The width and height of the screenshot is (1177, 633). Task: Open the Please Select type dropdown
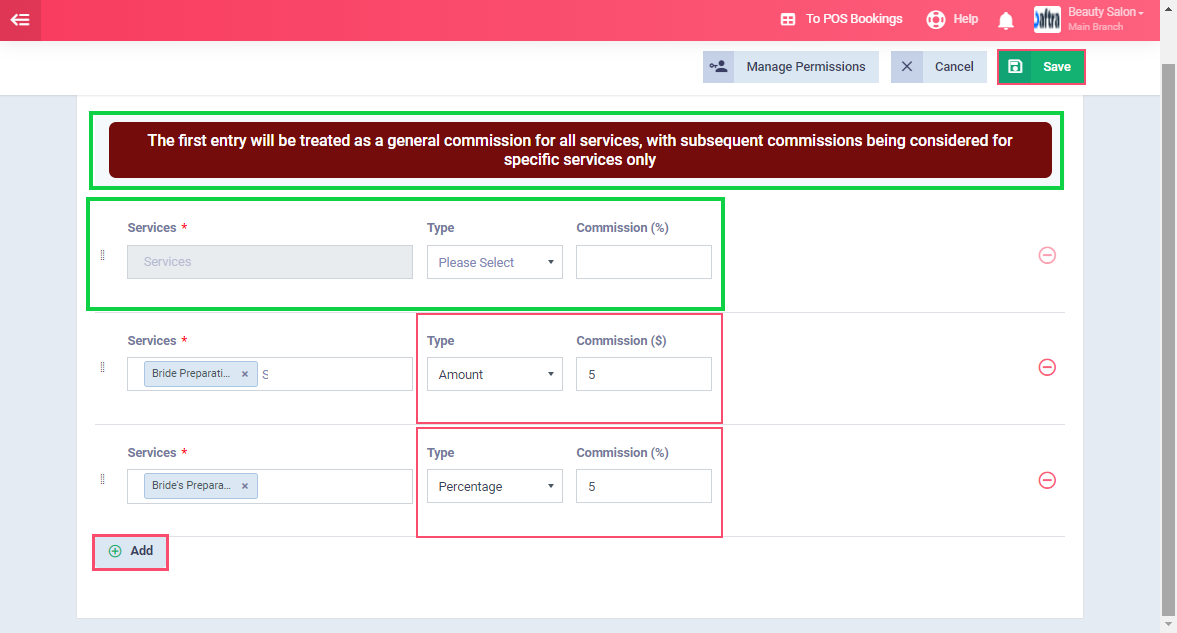pyautogui.click(x=495, y=262)
